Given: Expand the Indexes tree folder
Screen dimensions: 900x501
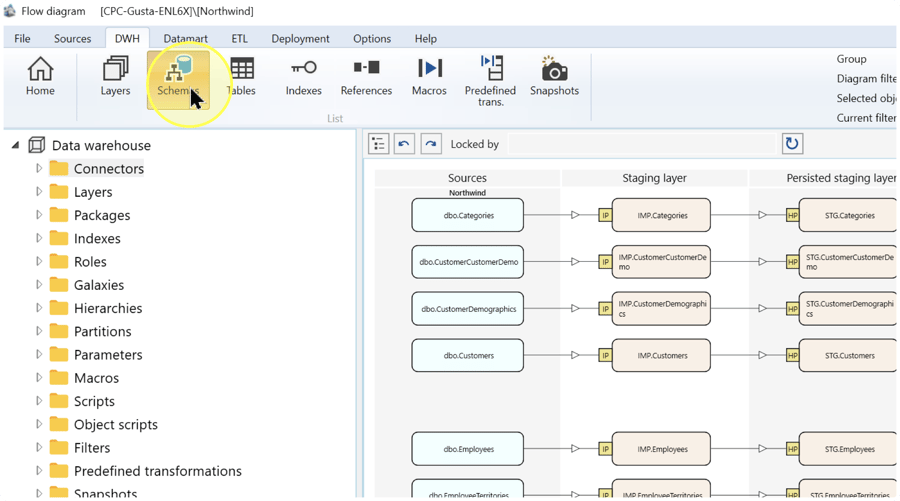Looking at the screenshot, I should (38, 238).
